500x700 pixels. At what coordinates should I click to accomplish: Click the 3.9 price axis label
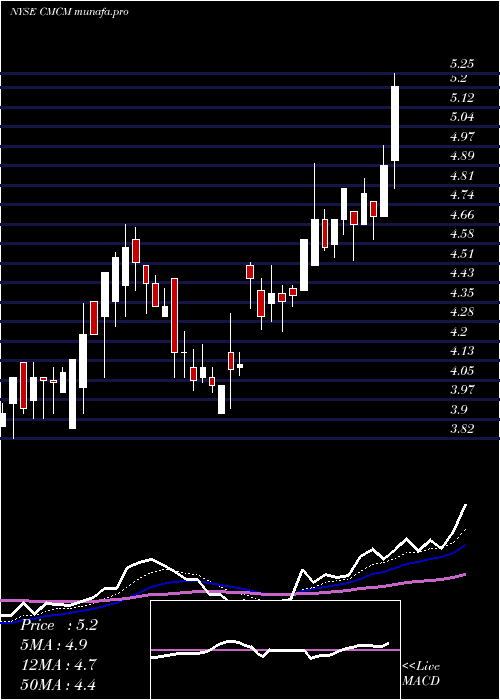tap(458, 409)
